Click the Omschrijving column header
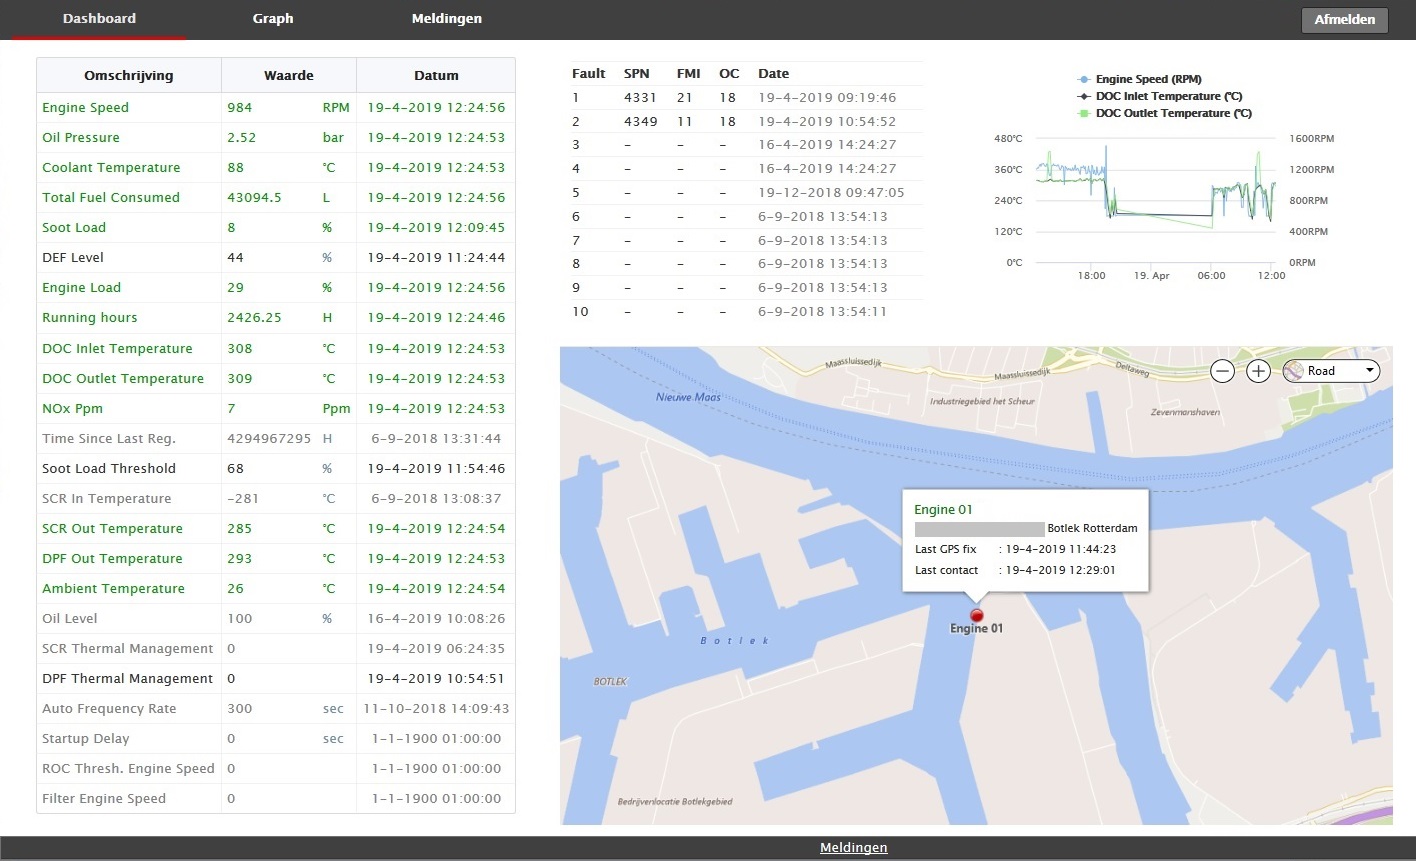This screenshot has height=861, width=1416. tap(128, 75)
